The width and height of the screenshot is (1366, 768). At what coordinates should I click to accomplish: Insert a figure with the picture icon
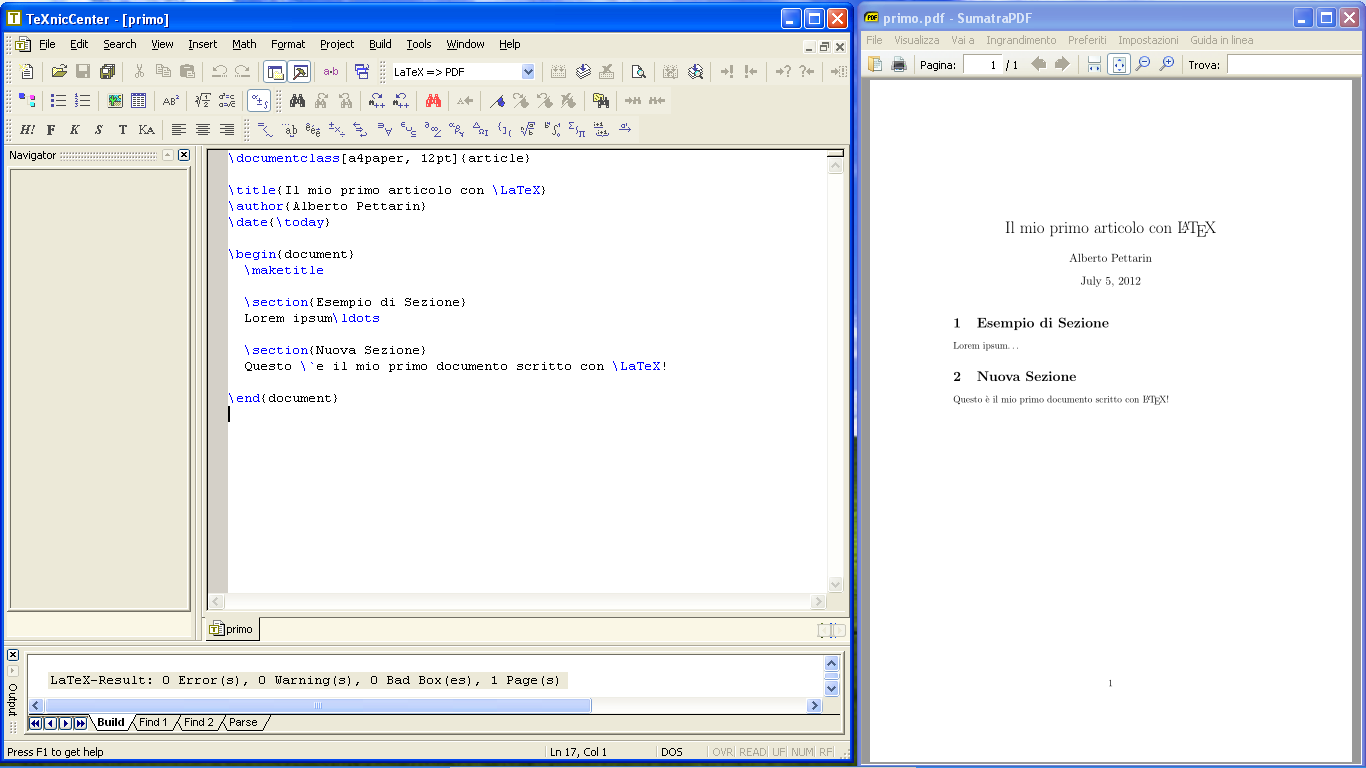[115, 100]
